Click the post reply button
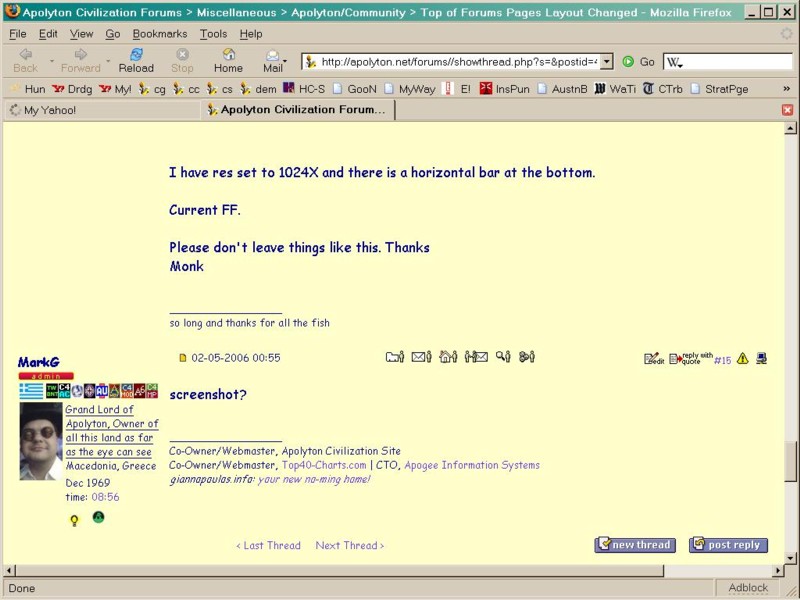The height and width of the screenshot is (600, 800). (729, 545)
